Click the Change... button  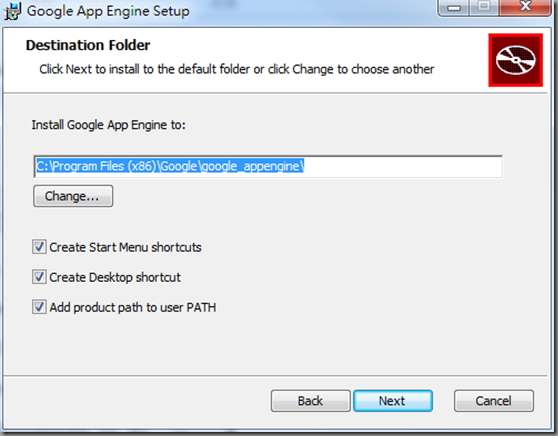coord(73,196)
